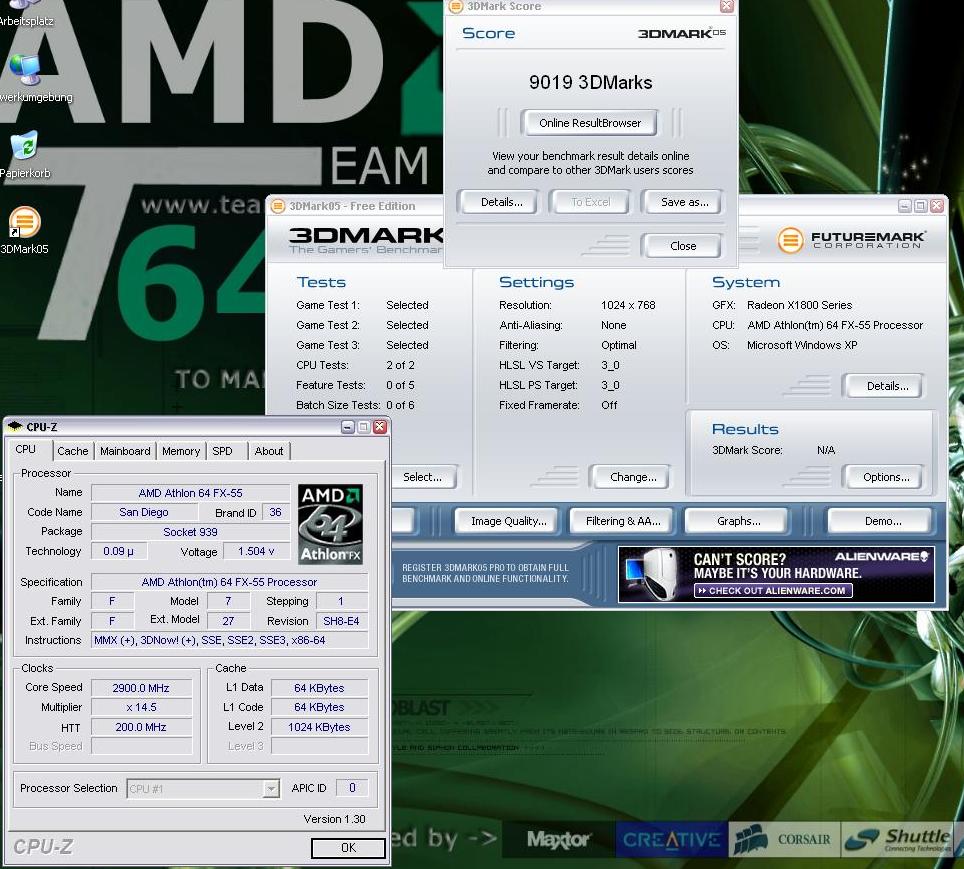The width and height of the screenshot is (964, 869).
Task: Click the Corsair sponsor logo
Action: pos(784,839)
